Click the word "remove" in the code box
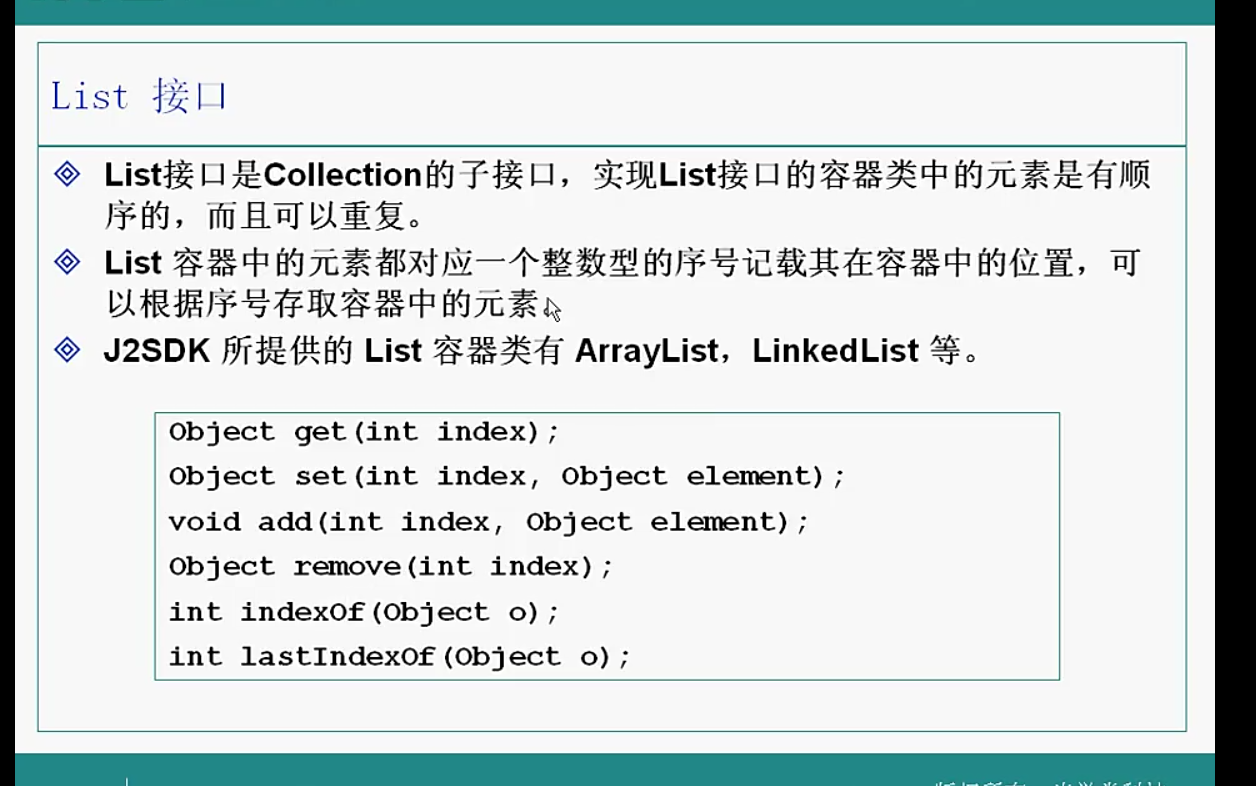This screenshot has width=1256, height=786. click(x=346, y=567)
